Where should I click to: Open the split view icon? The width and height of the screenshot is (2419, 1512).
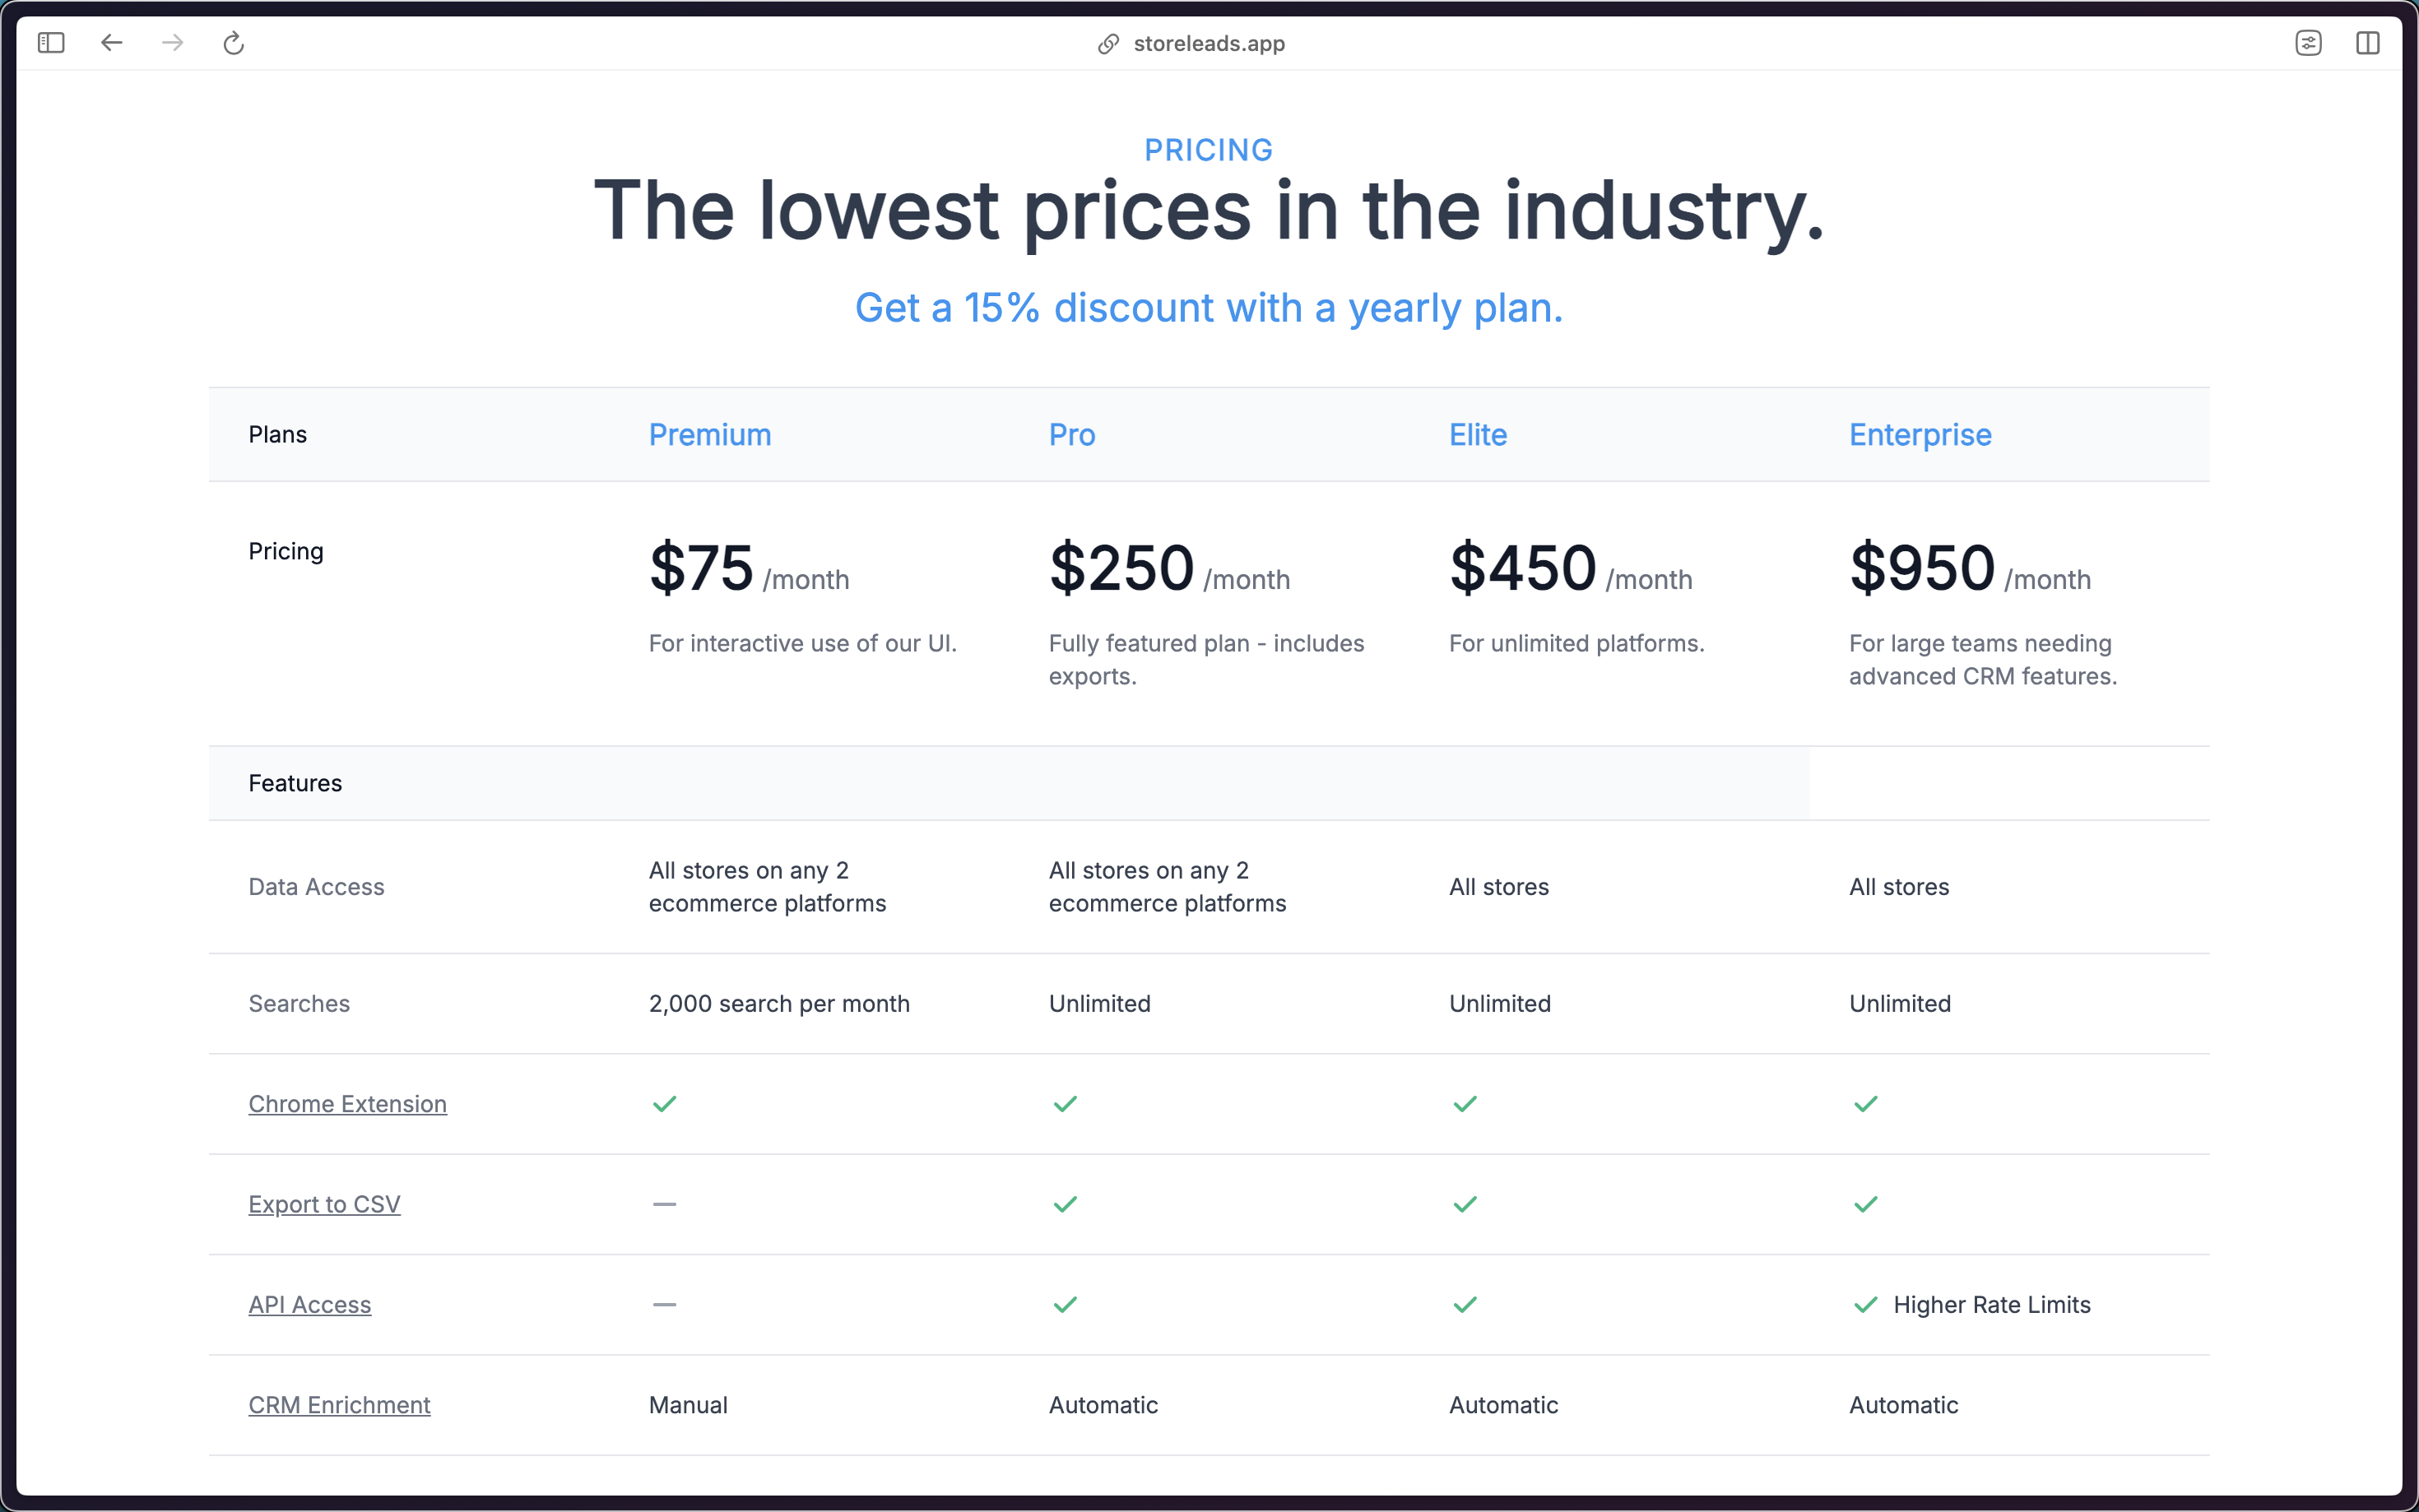tap(2368, 43)
